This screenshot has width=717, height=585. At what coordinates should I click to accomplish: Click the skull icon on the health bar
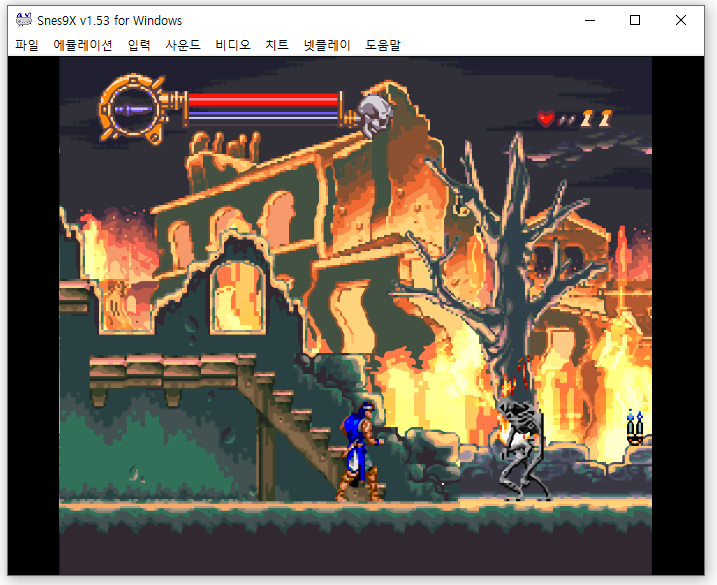[x=374, y=116]
